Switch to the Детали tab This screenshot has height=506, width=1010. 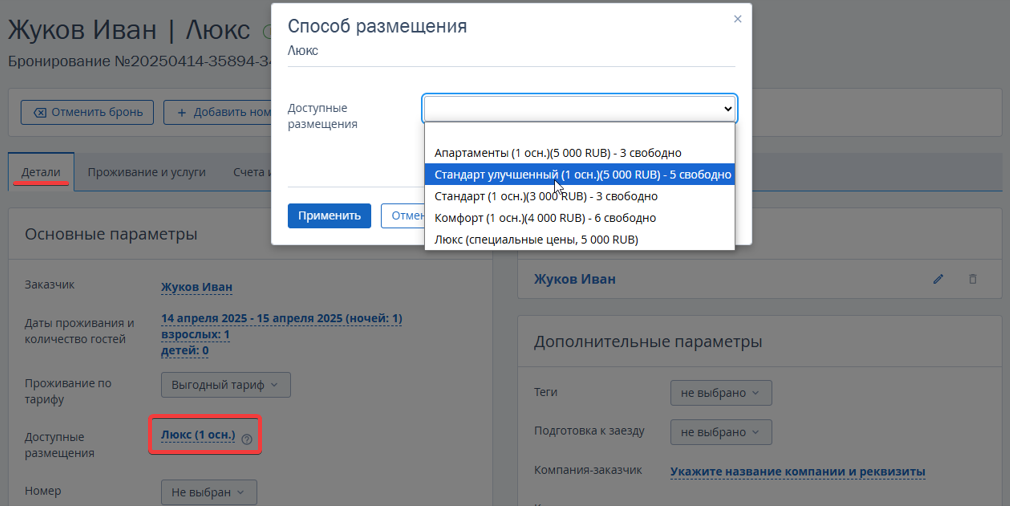41,172
